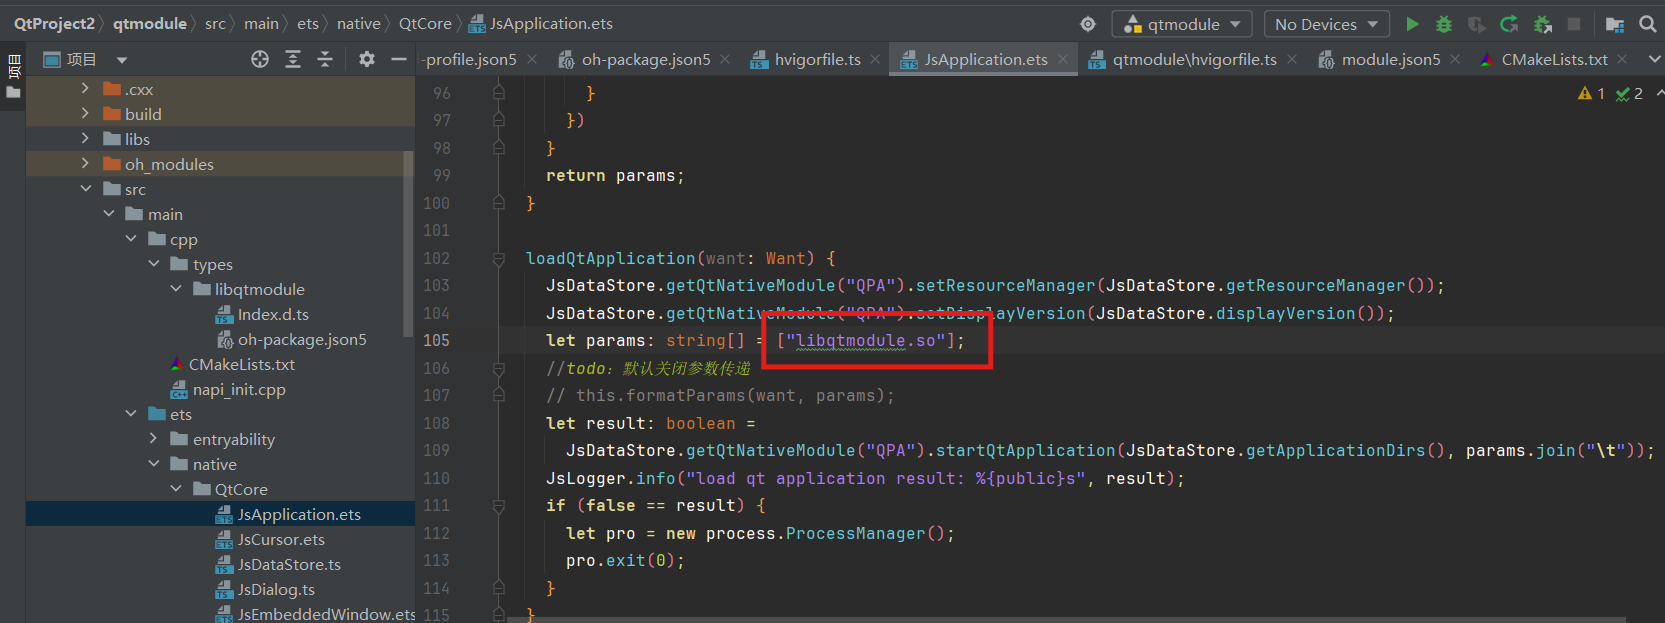Show hidden editor tabs list
Viewport: 1665px width, 623px height.
[x=1654, y=60]
